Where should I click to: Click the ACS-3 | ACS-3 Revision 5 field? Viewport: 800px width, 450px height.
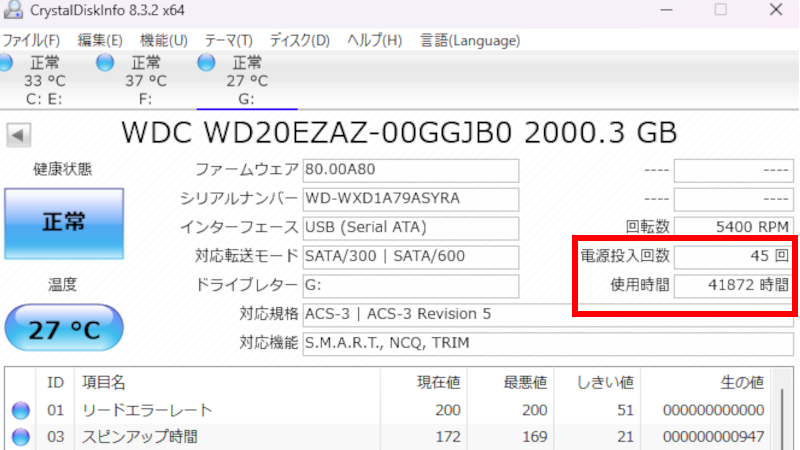(x=548, y=315)
